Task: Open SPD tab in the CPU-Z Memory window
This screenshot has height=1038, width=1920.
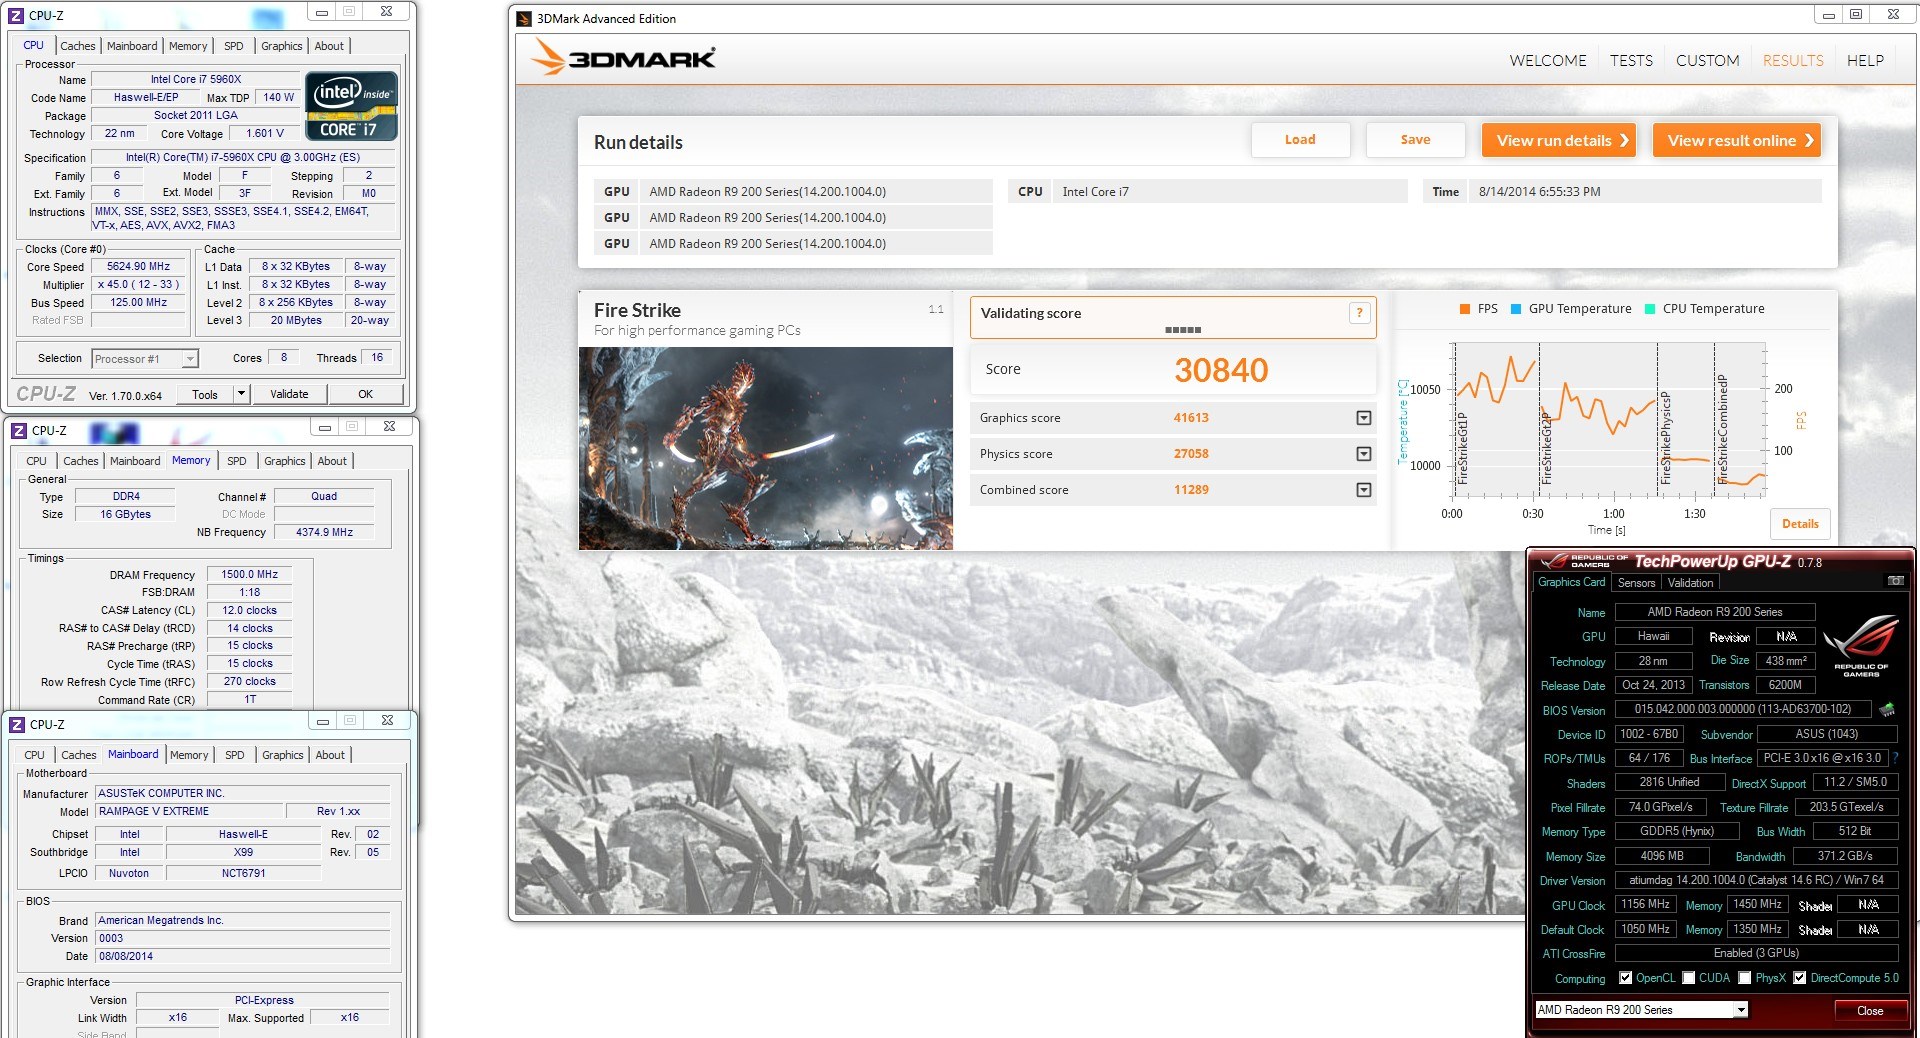Action: point(236,461)
